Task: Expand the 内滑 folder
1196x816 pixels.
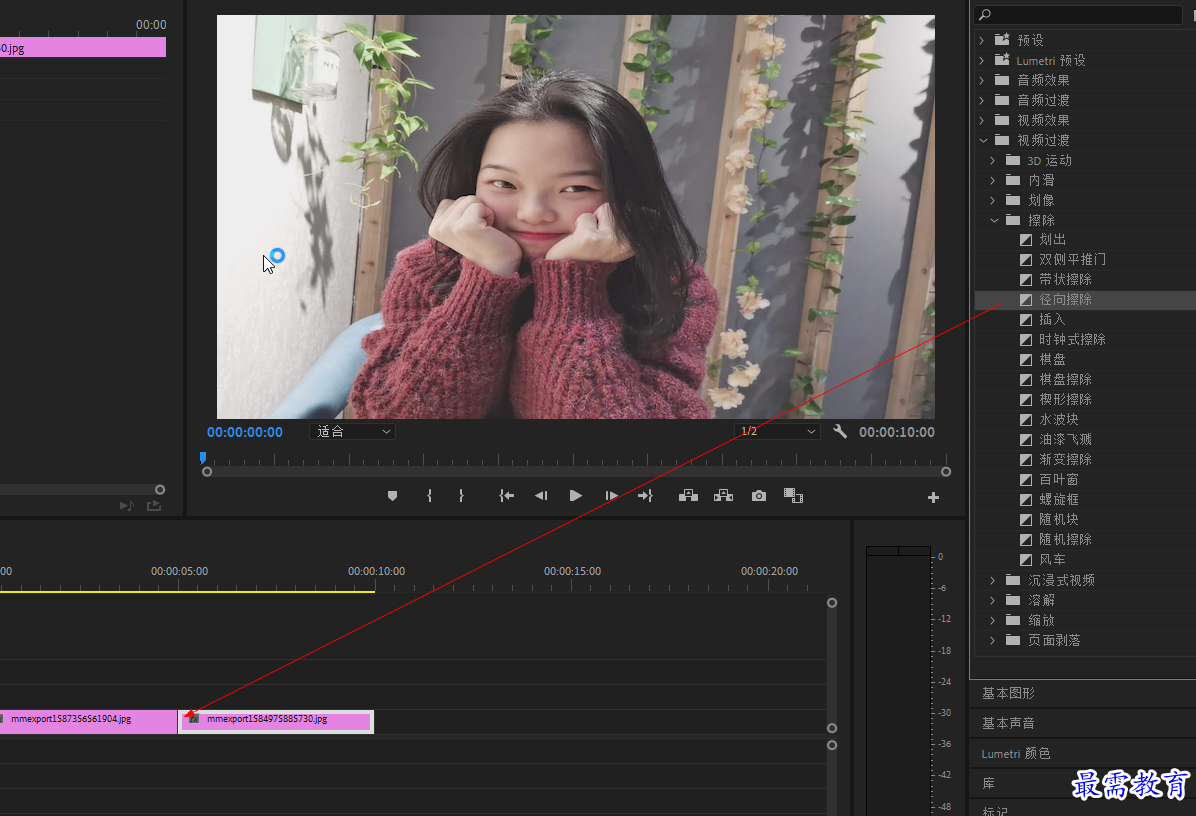Action: pos(993,180)
